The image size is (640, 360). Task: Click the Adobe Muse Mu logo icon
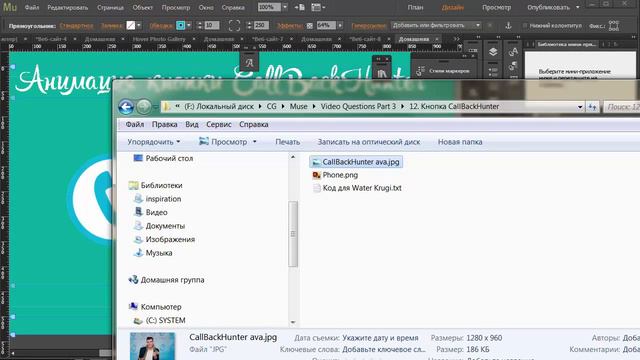[10, 7]
